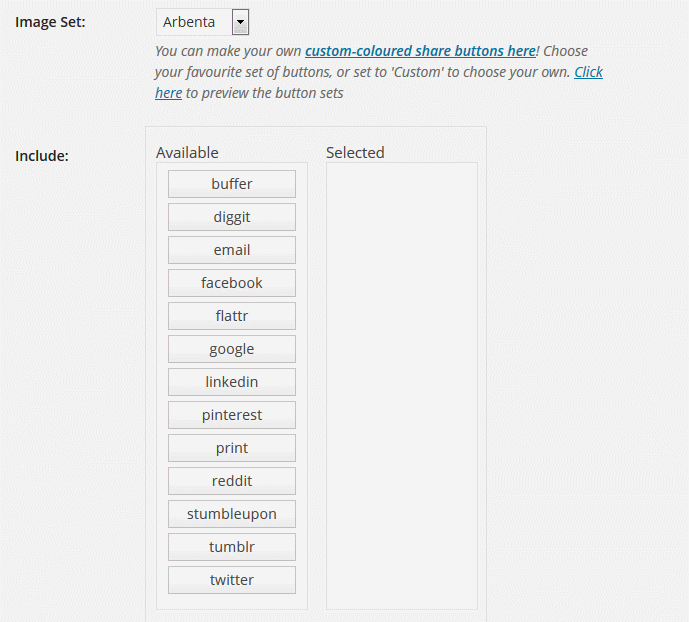This screenshot has width=689, height=622.
Task: Choose the linkedin button
Action: click(x=232, y=382)
